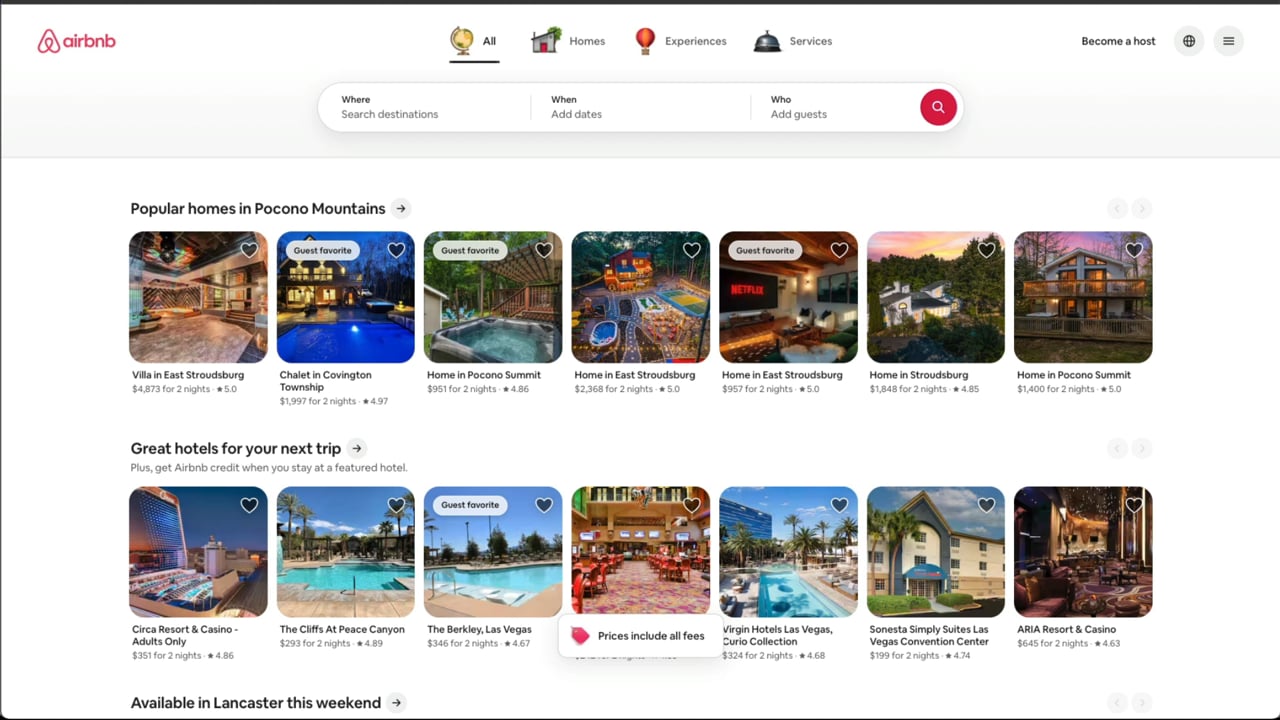Screen dimensions: 1280x720
Task: Expand Available in Lancaster this weekend arrow
Action: tap(397, 702)
